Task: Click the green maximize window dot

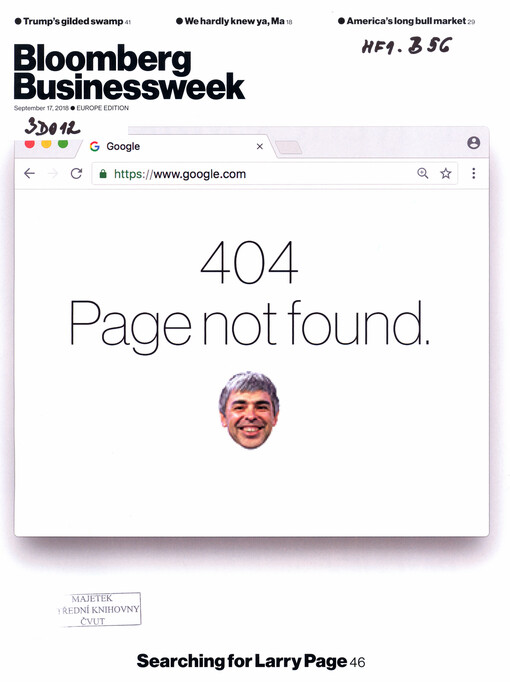Action: [x=63, y=144]
